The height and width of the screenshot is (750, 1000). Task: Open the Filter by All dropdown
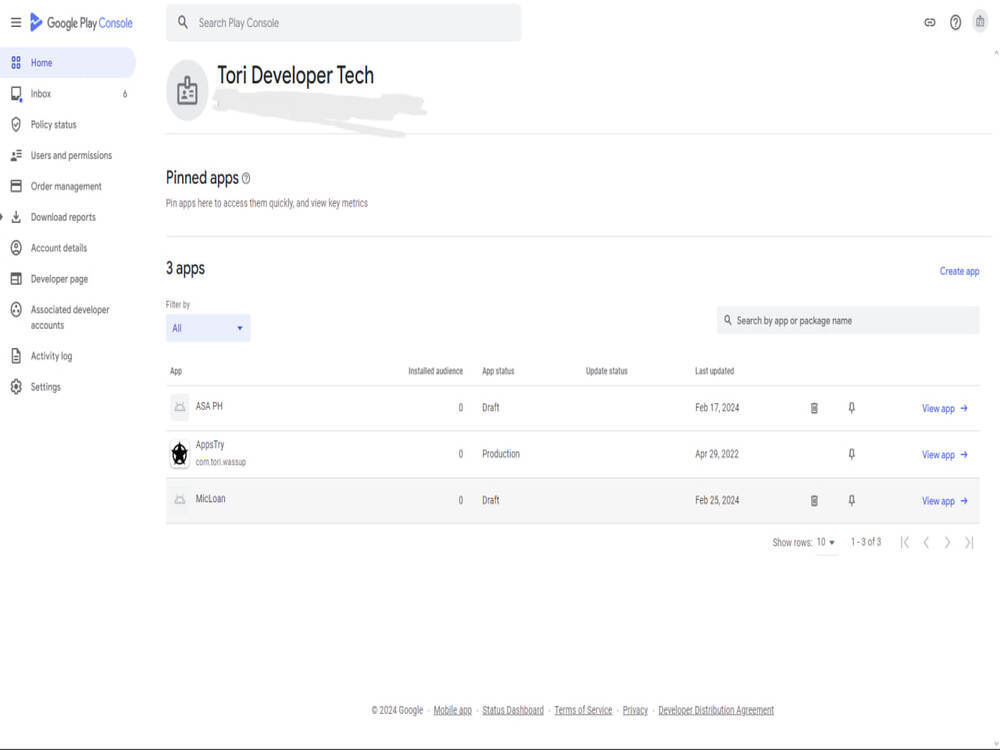coord(207,327)
